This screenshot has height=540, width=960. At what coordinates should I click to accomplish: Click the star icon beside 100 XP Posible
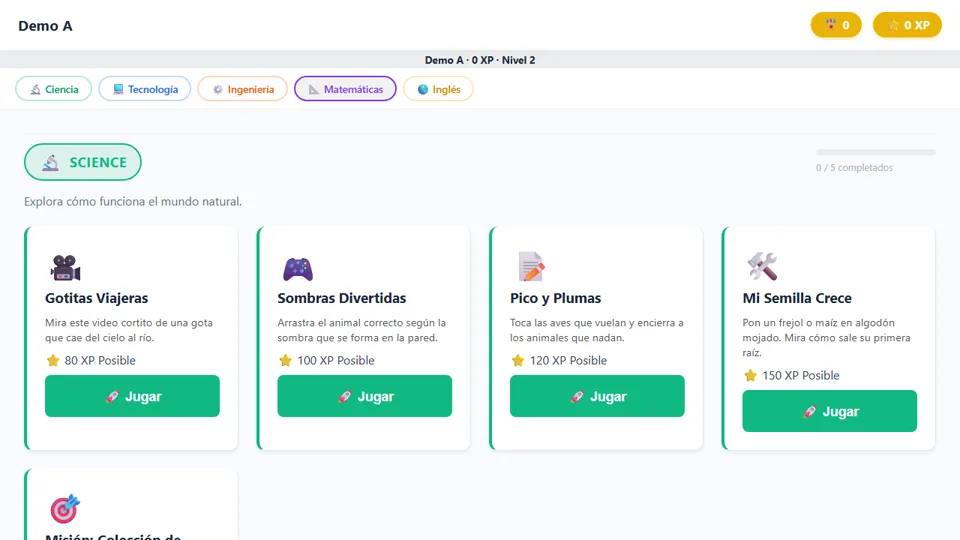(x=285, y=360)
